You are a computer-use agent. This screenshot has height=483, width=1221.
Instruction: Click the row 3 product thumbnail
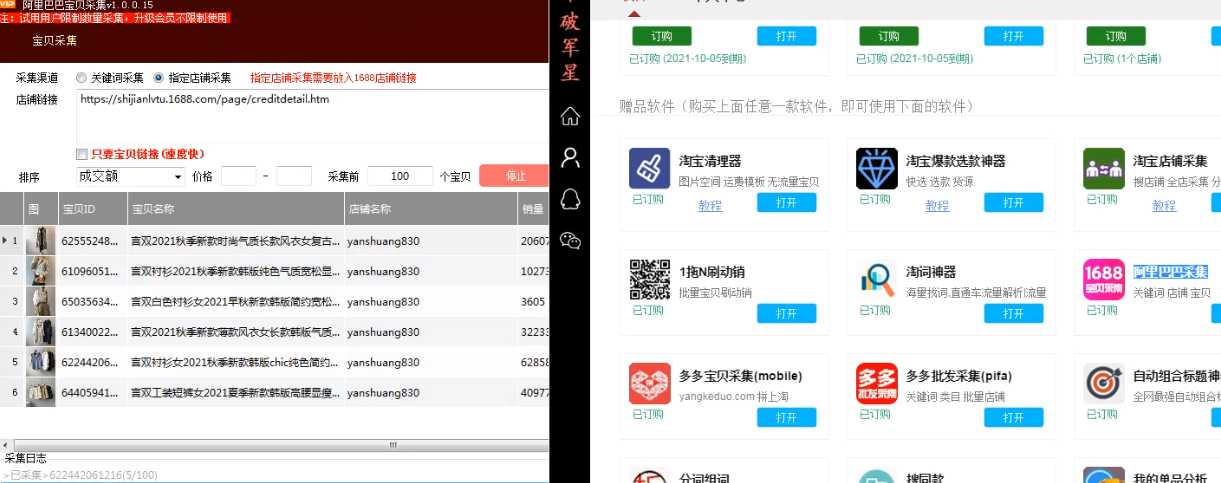(40, 301)
